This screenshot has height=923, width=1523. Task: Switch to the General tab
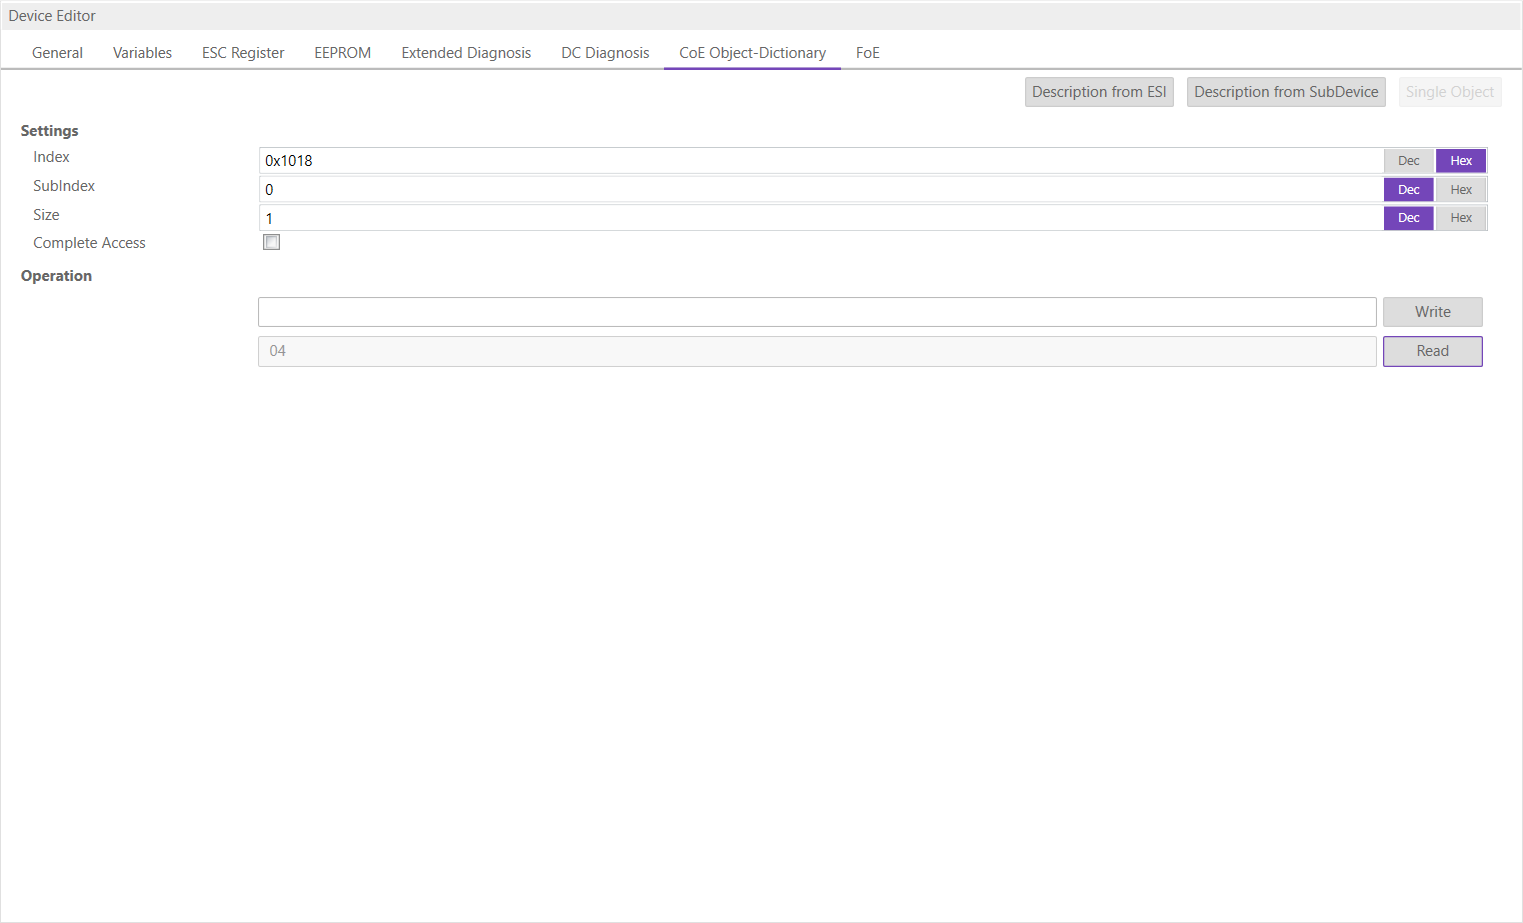(x=57, y=53)
